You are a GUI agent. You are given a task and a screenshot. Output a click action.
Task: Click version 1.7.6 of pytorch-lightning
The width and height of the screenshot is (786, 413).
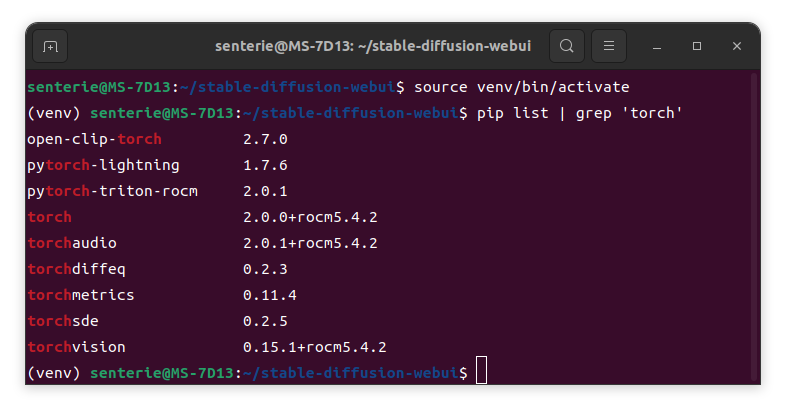tap(265, 165)
